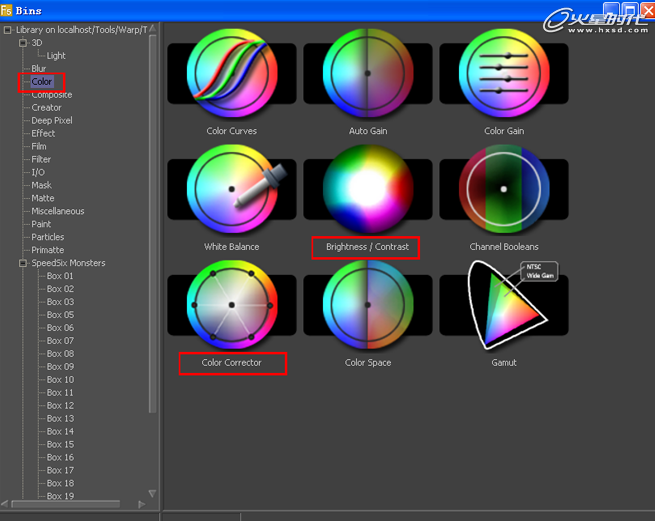Viewport: 655px width, 521px height.
Task: Click the tree scroll down arrow
Action: (152, 494)
